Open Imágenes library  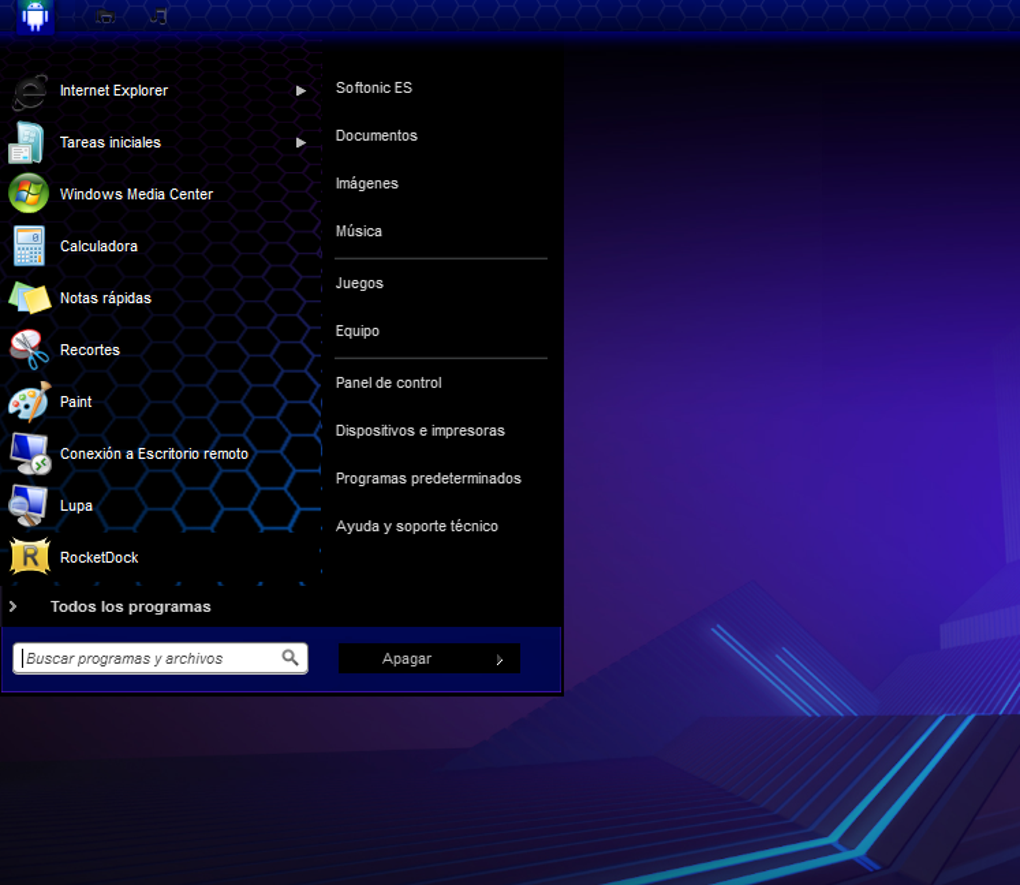click(x=367, y=184)
